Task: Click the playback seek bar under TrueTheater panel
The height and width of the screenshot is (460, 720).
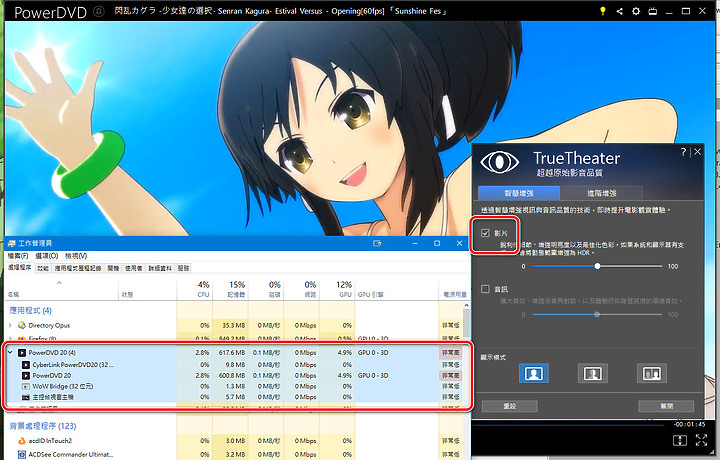Action: click(568, 426)
